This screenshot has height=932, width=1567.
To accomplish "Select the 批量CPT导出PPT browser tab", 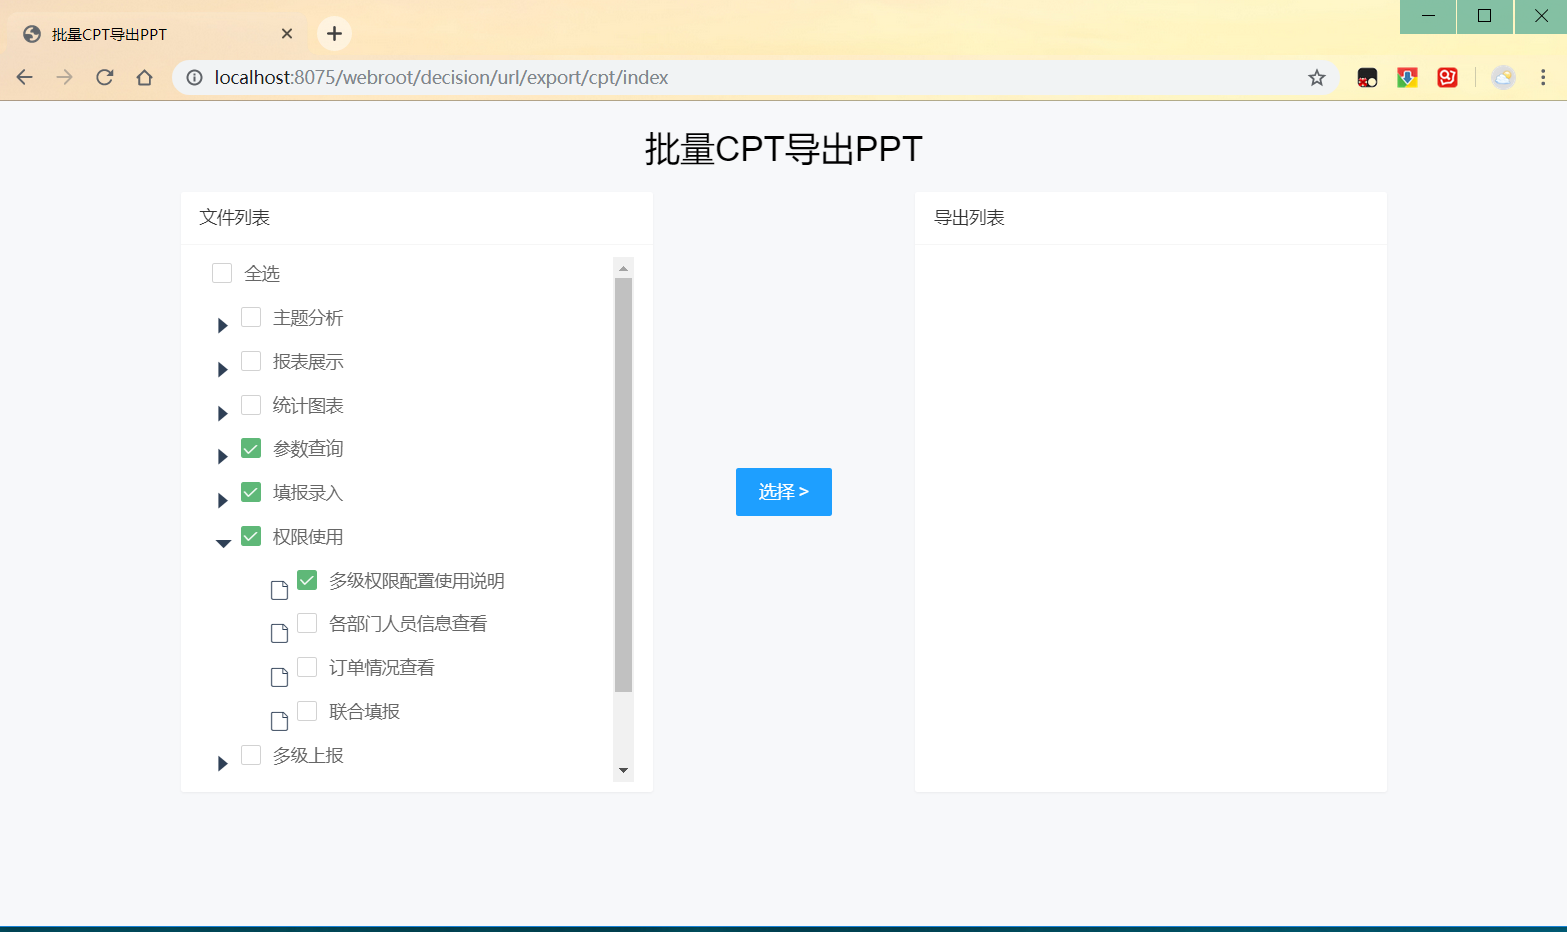I will point(158,34).
